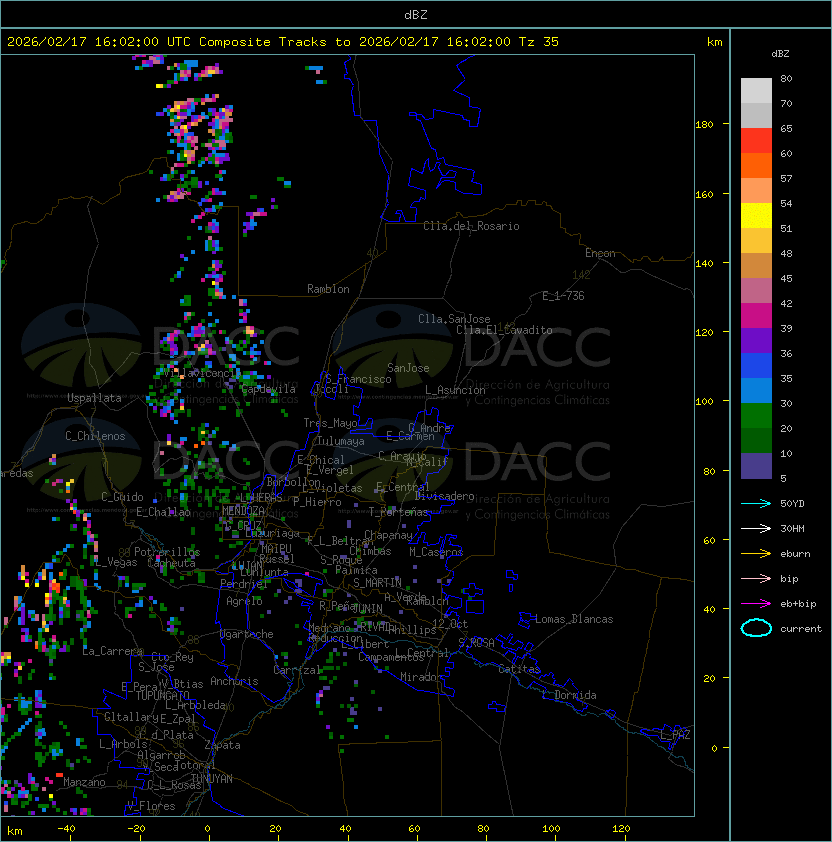Click the 'Clla.del_Rosario' label

point(471,226)
